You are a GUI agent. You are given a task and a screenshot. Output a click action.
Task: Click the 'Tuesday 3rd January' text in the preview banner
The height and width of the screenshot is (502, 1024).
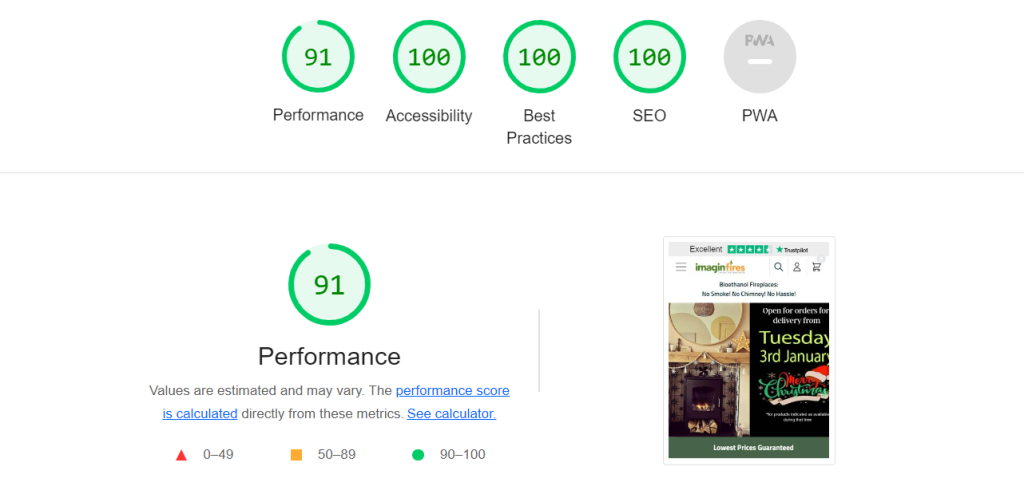pyautogui.click(x=793, y=347)
